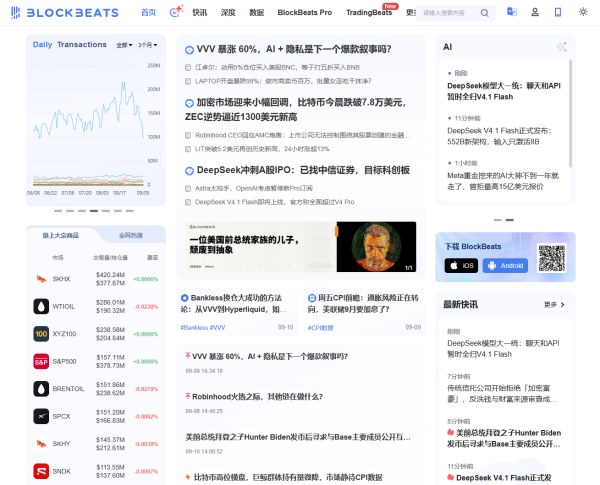Screen dimensions: 600x485
Task: Open the language translation icon
Action: pos(512,12)
